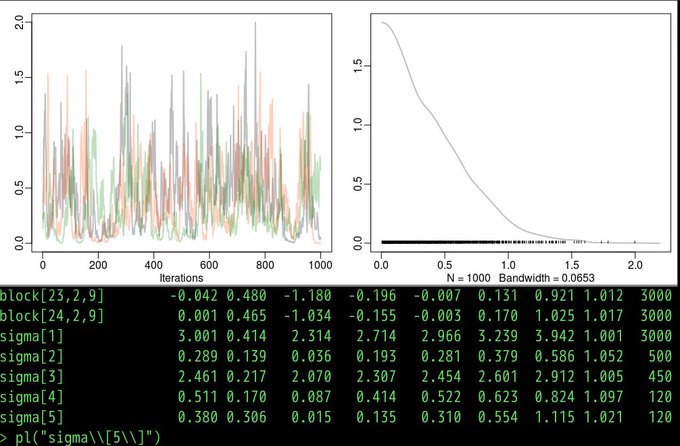Click the sigma[2] Rhat value 1.052
Image resolution: width=680 pixels, height=446 pixels.
pyautogui.click(x=603, y=356)
